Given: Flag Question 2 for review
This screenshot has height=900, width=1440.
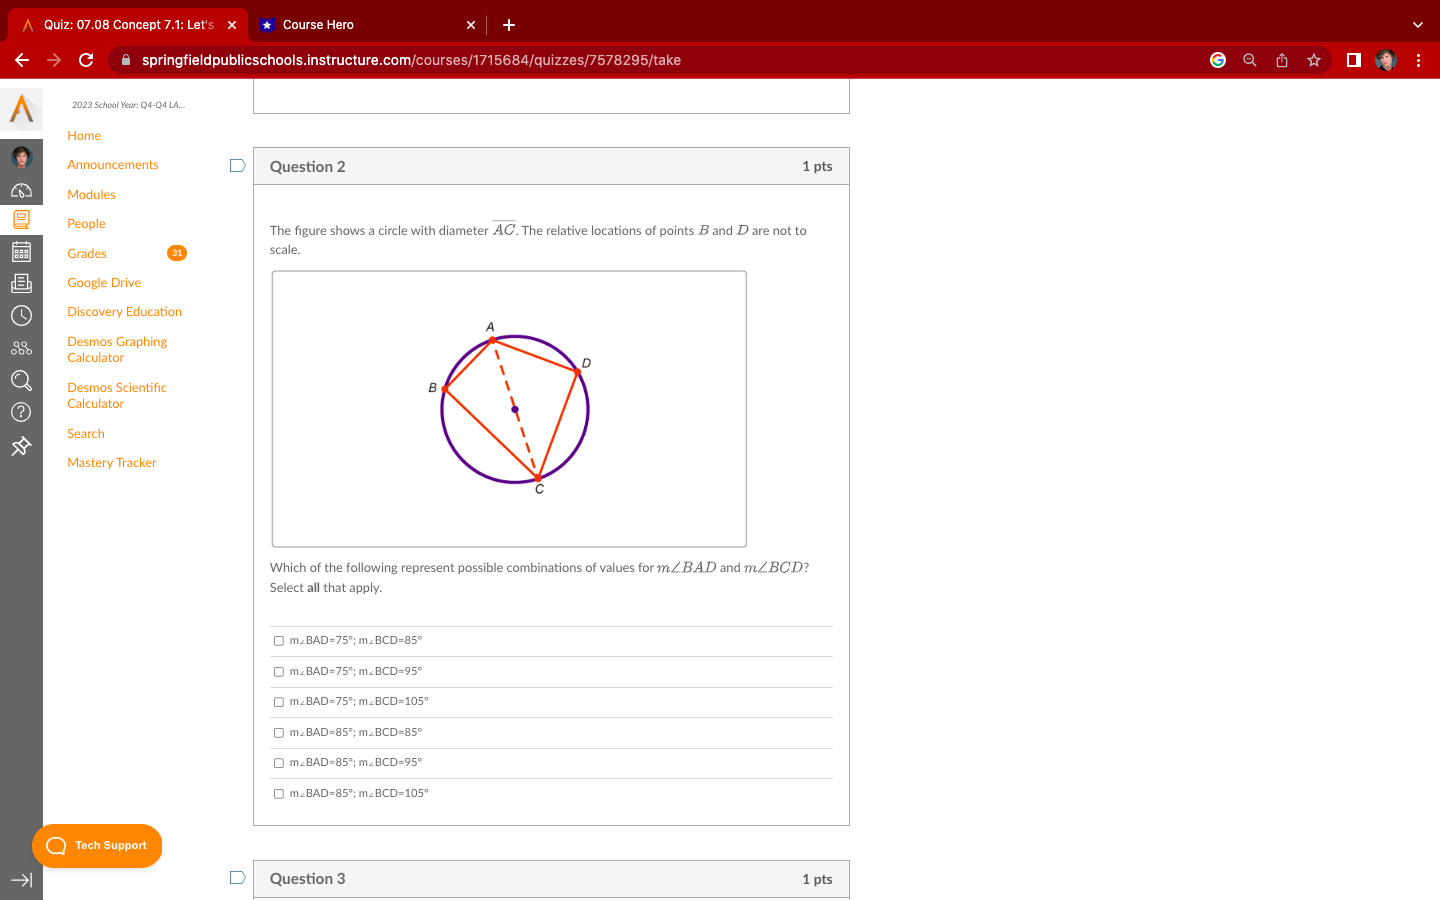Looking at the screenshot, I should (237, 166).
